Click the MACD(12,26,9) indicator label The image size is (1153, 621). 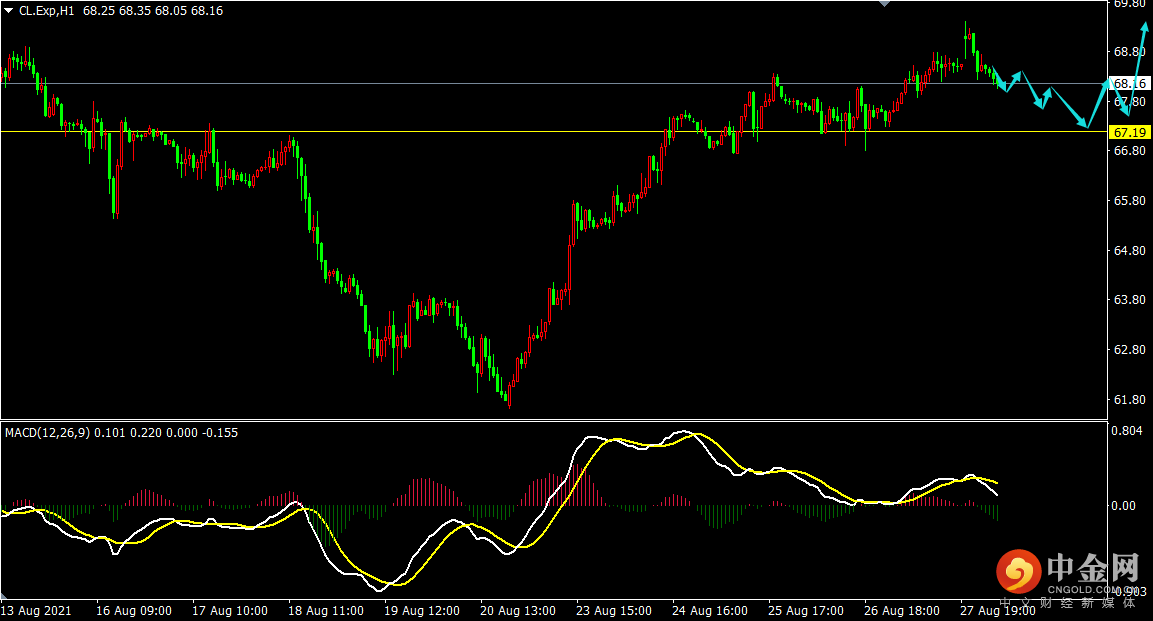(x=48, y=433)
